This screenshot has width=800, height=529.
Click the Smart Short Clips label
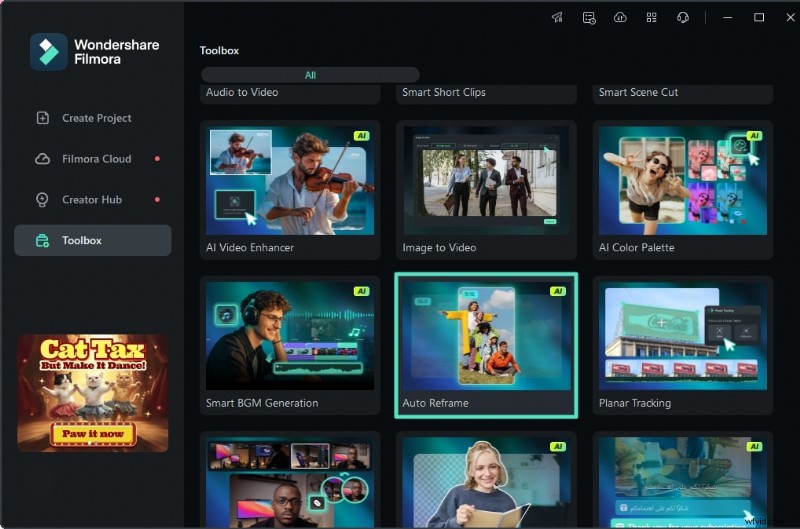pos(444,92)
